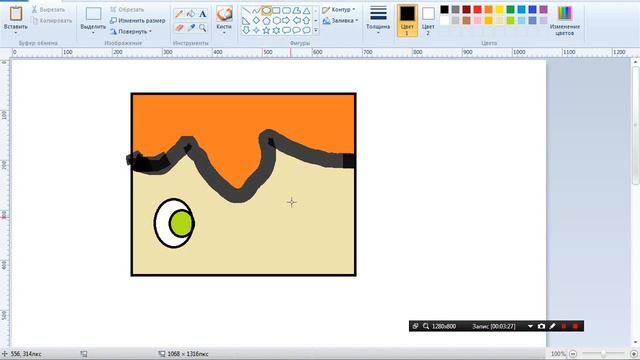Viewport: 640px width, 360px height.
Task: Pick the yellow color swatch
Action: click(500, 9)
